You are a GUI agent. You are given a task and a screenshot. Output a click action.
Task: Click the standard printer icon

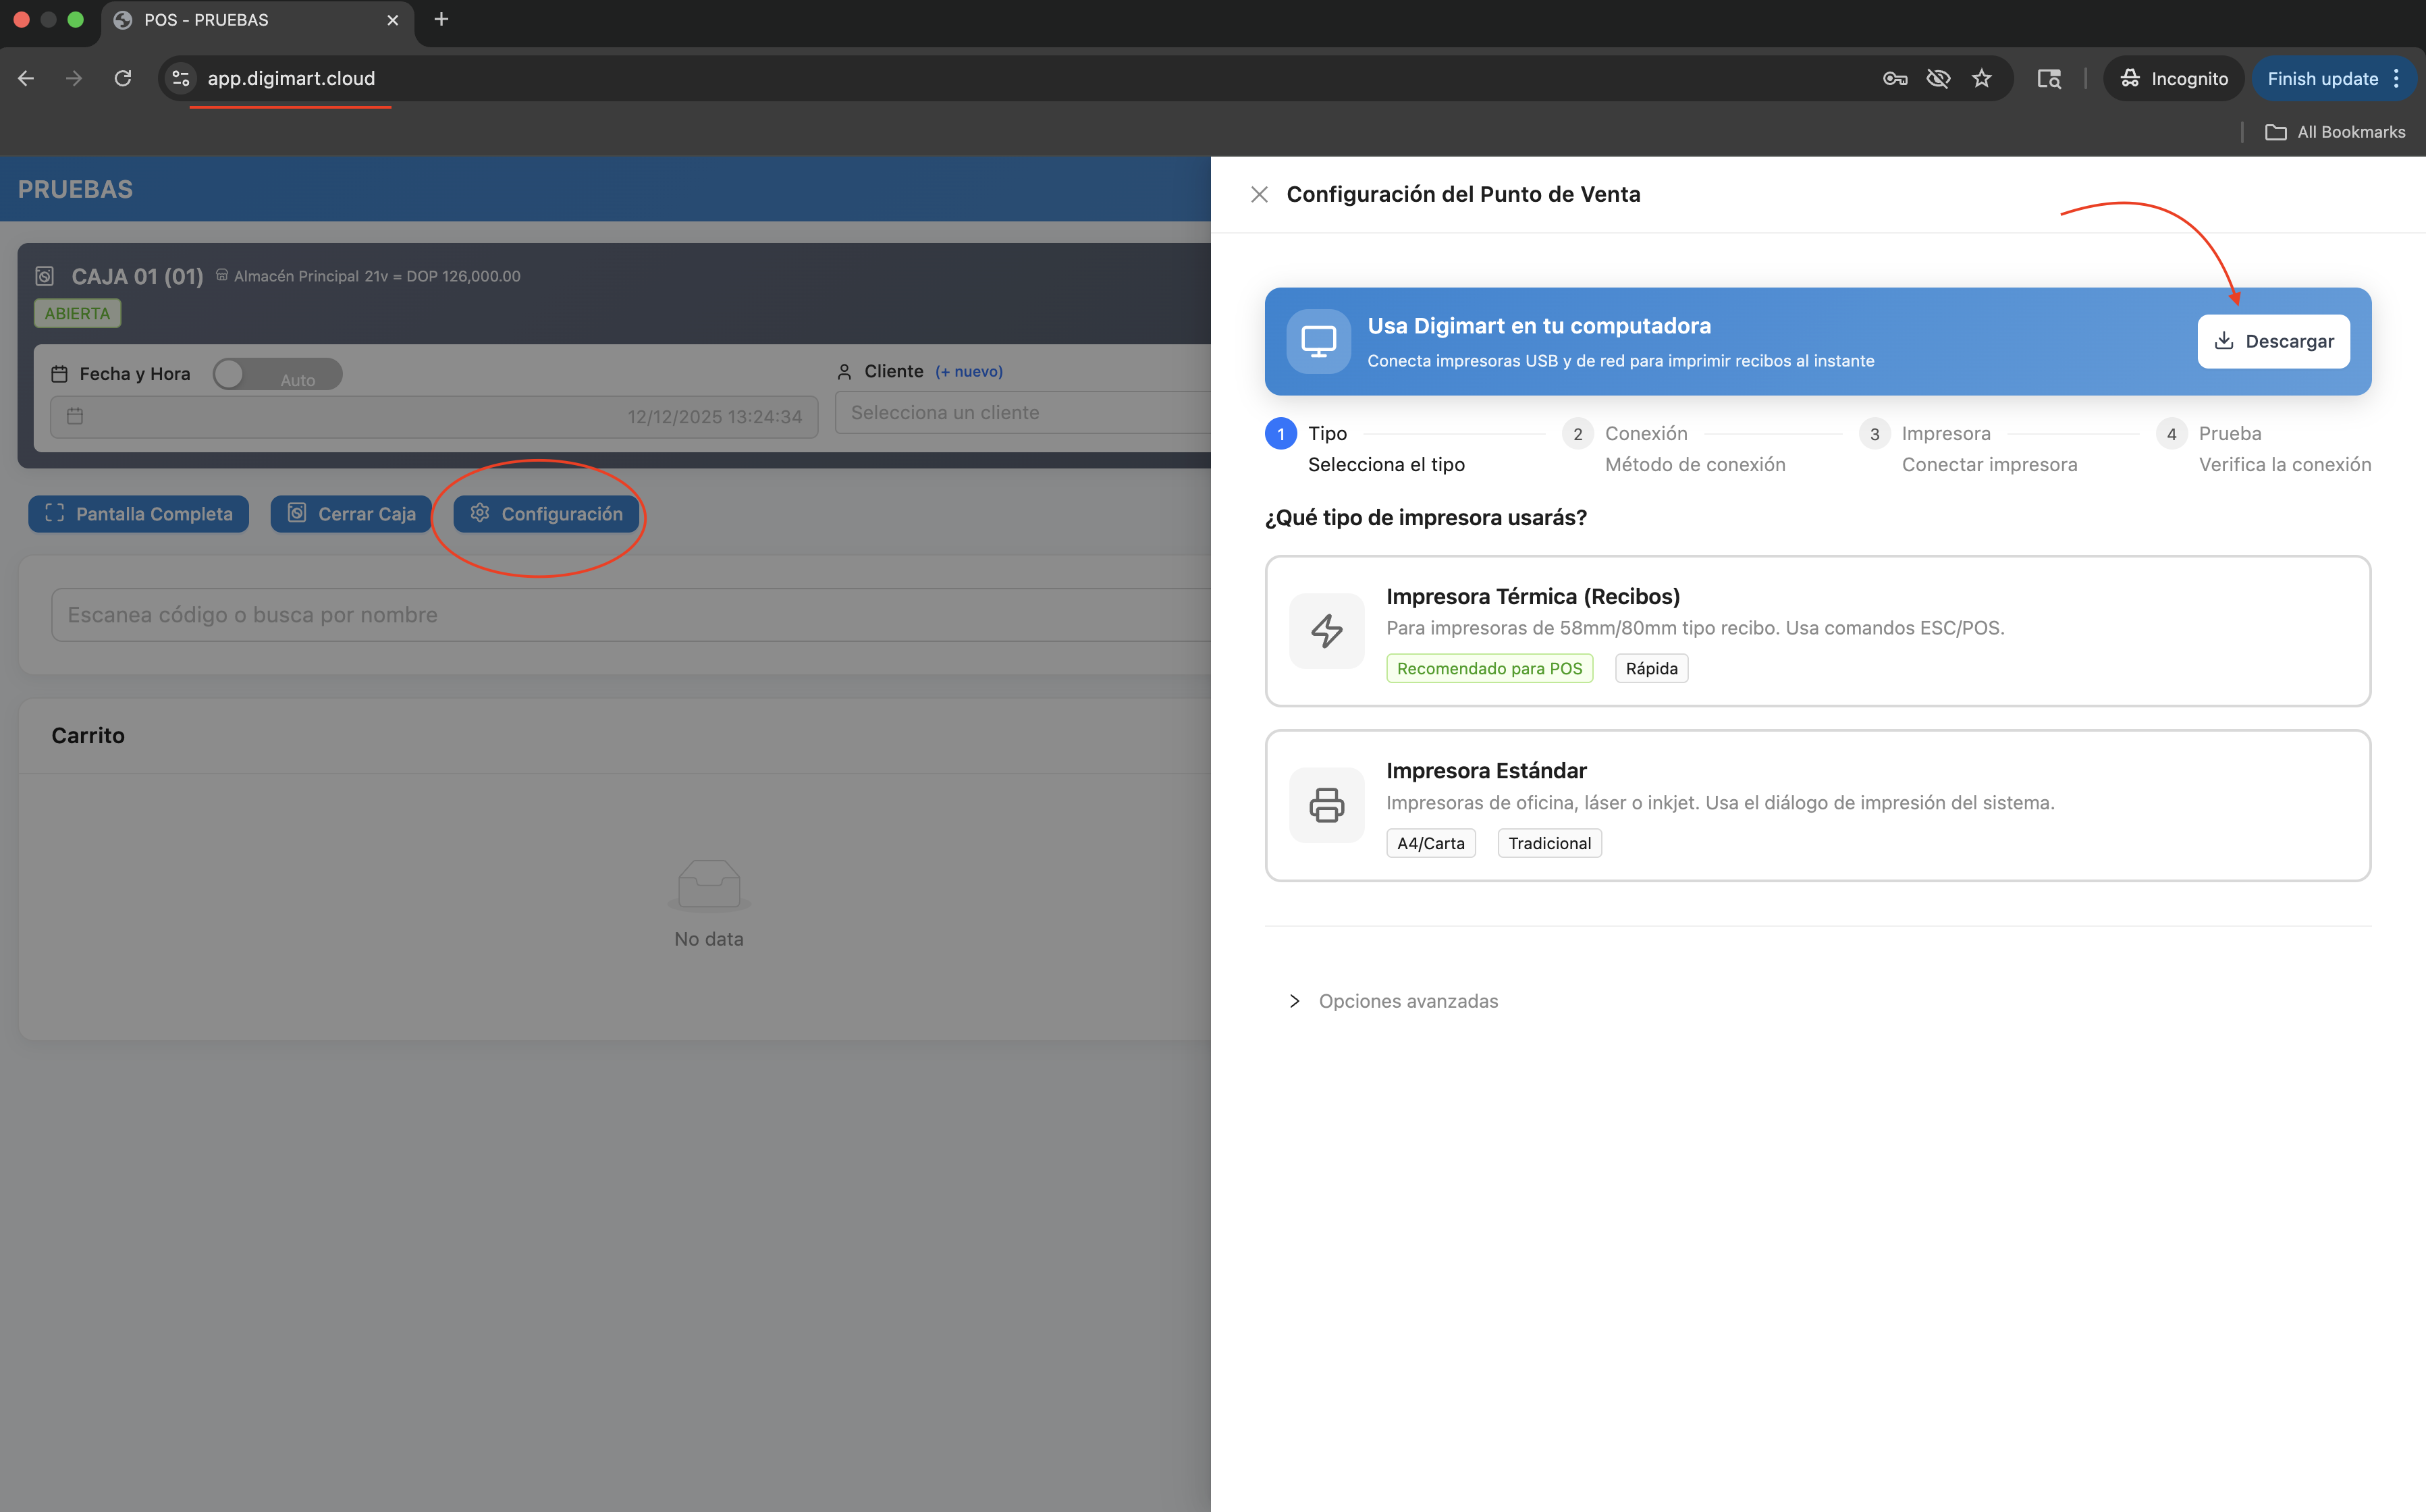tap(1326, 805)
